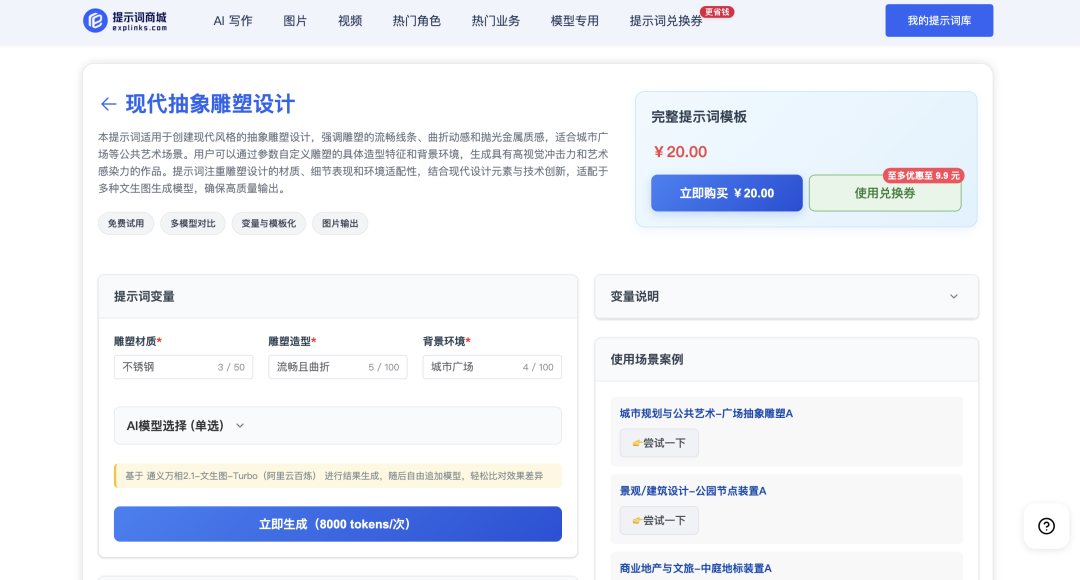The width and height of the screenshot is (1080, 580).
Task: Click the 完整提示词模板 heading
Action: click(x=699, y=117)
